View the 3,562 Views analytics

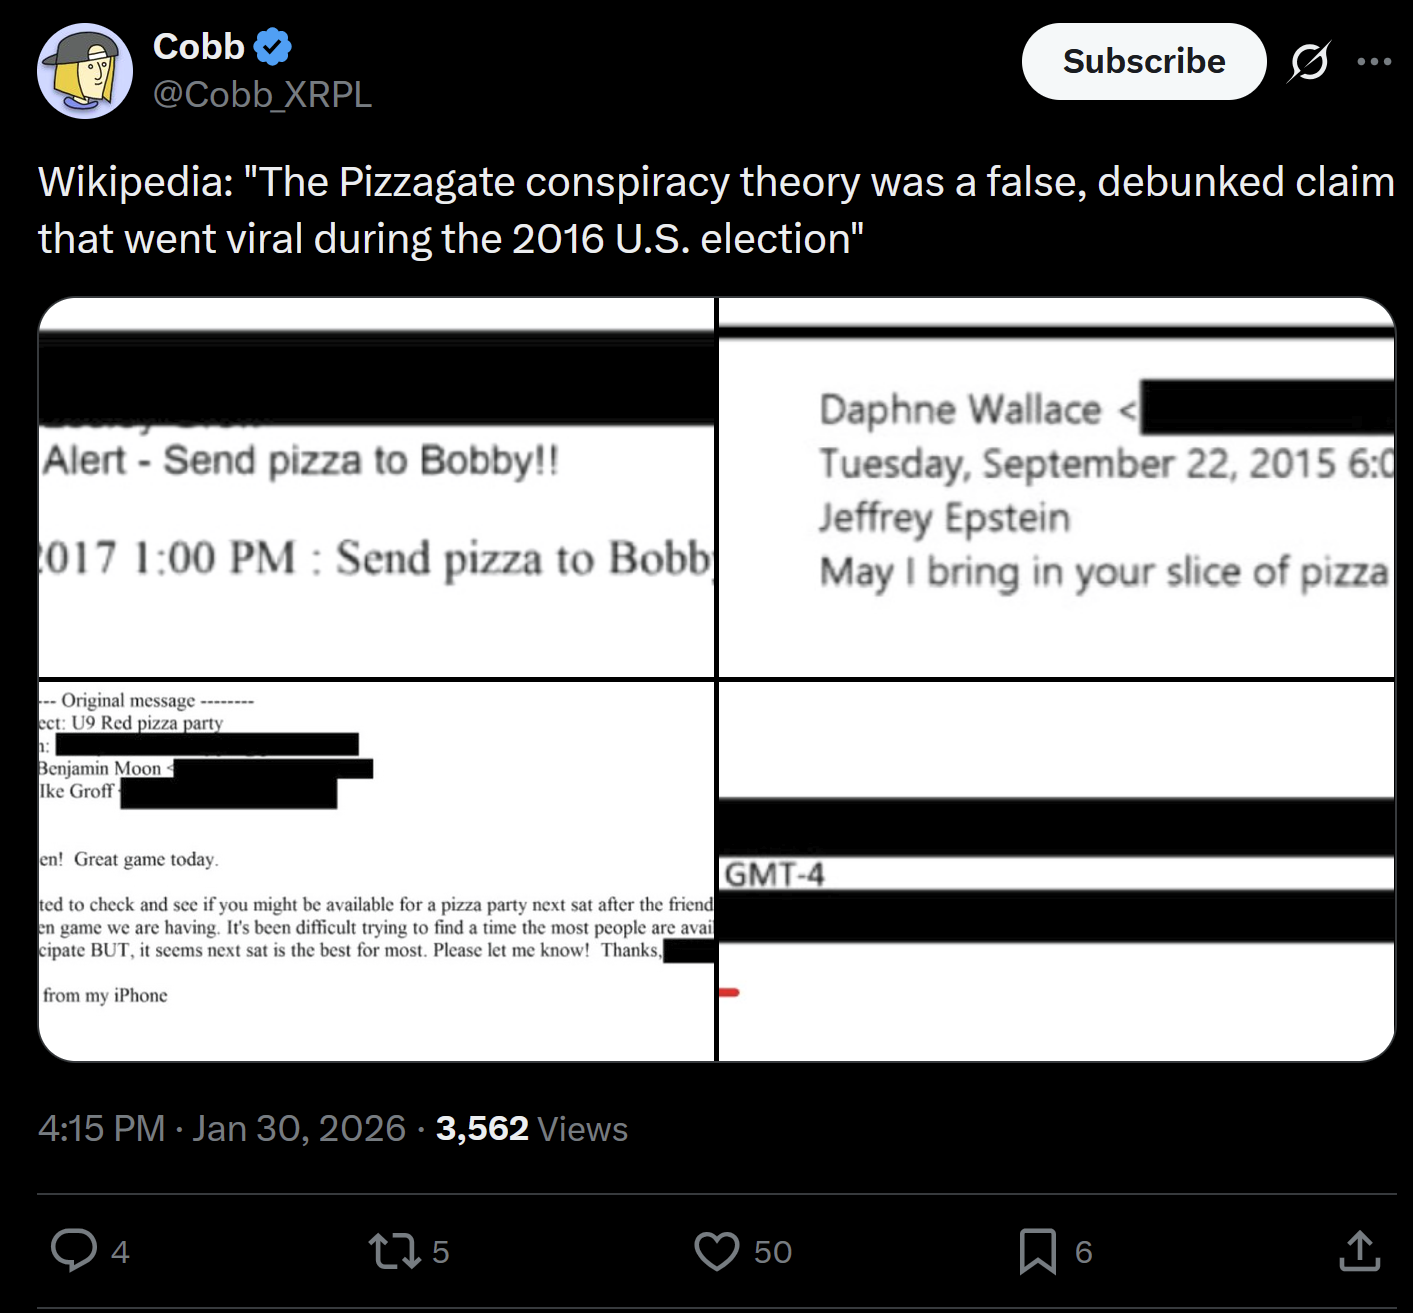tap(532, 1129)
